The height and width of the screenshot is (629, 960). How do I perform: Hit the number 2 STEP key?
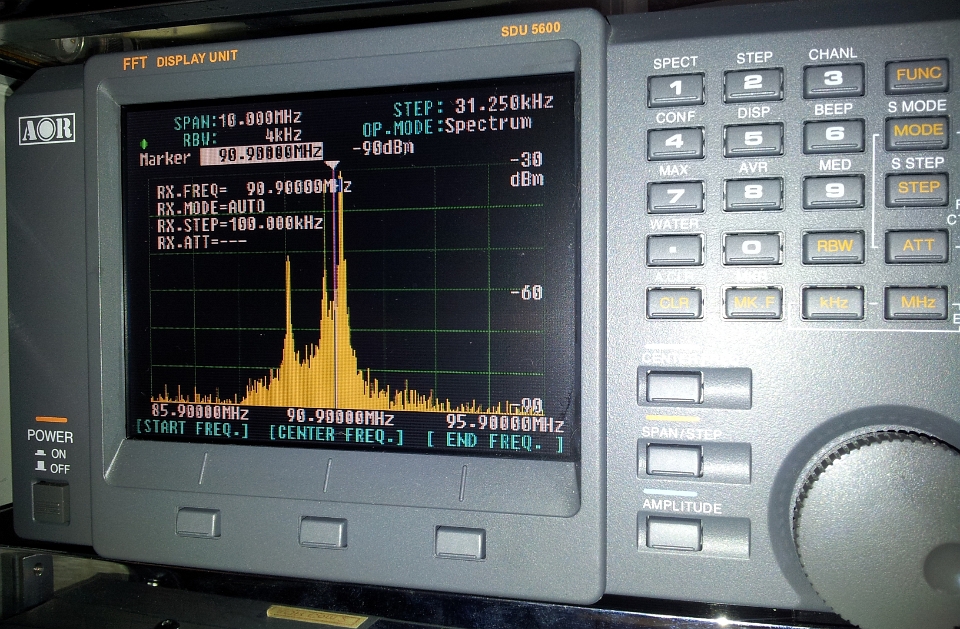(x=753, y=84)
